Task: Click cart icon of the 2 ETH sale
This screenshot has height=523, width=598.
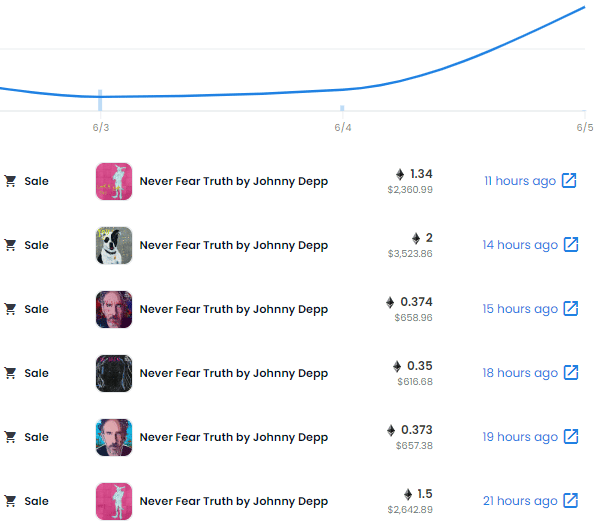Action: tap(10, 245)
